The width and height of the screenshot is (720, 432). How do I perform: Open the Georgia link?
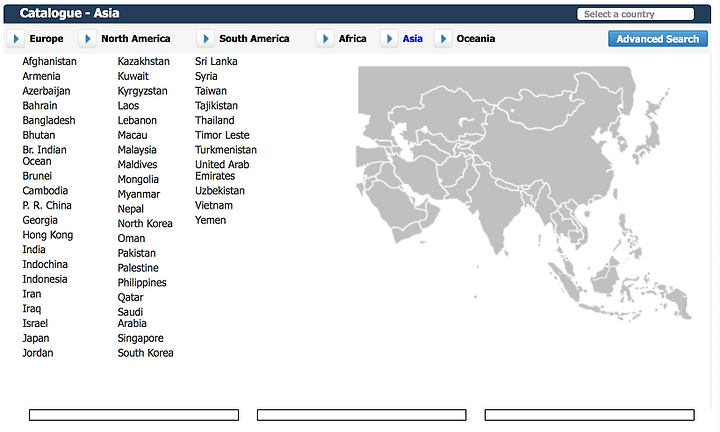click(40, 220)
